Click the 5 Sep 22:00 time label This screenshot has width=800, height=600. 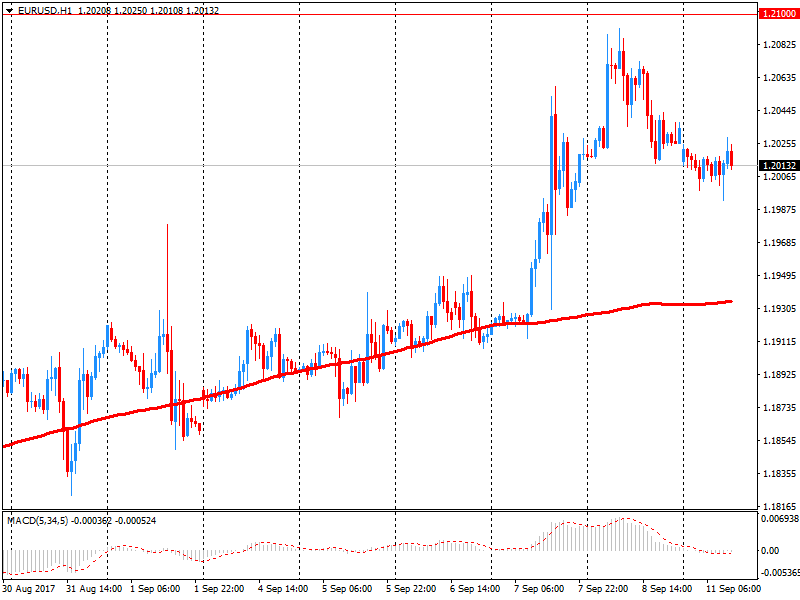coord(411,589)
